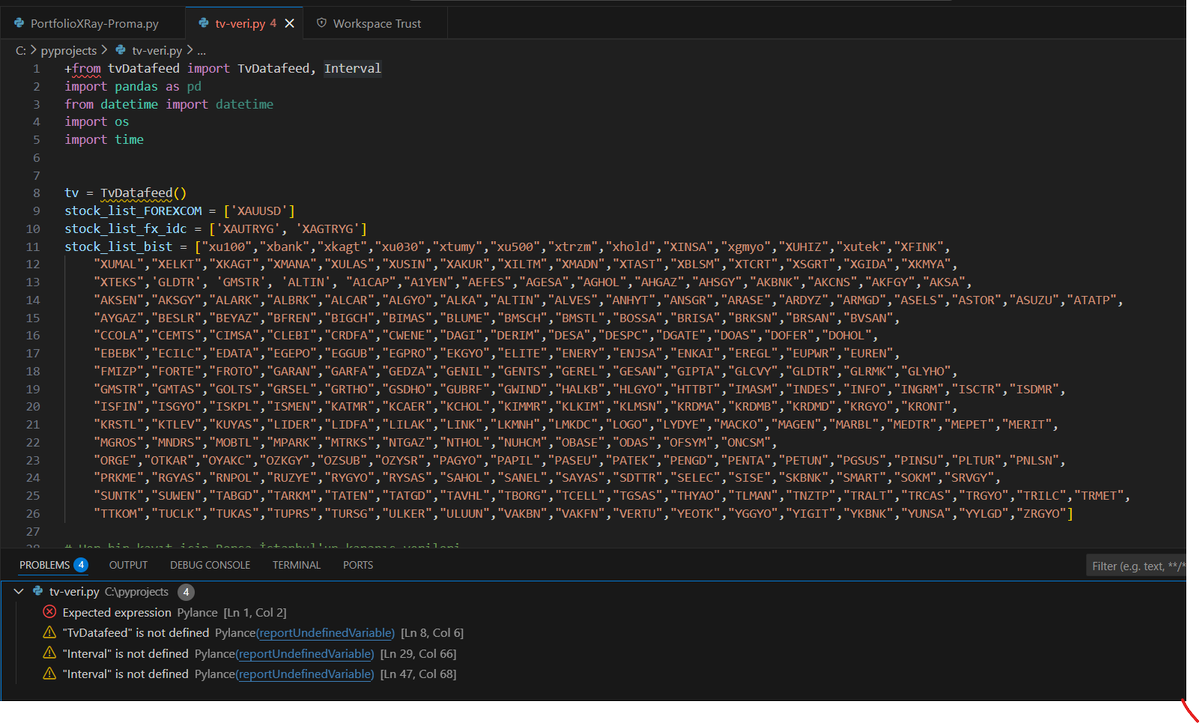Click warning icon for TvDatafeed not defined
The width and height of the screenshot is (1200, 723).
click(x=49, y=633)
